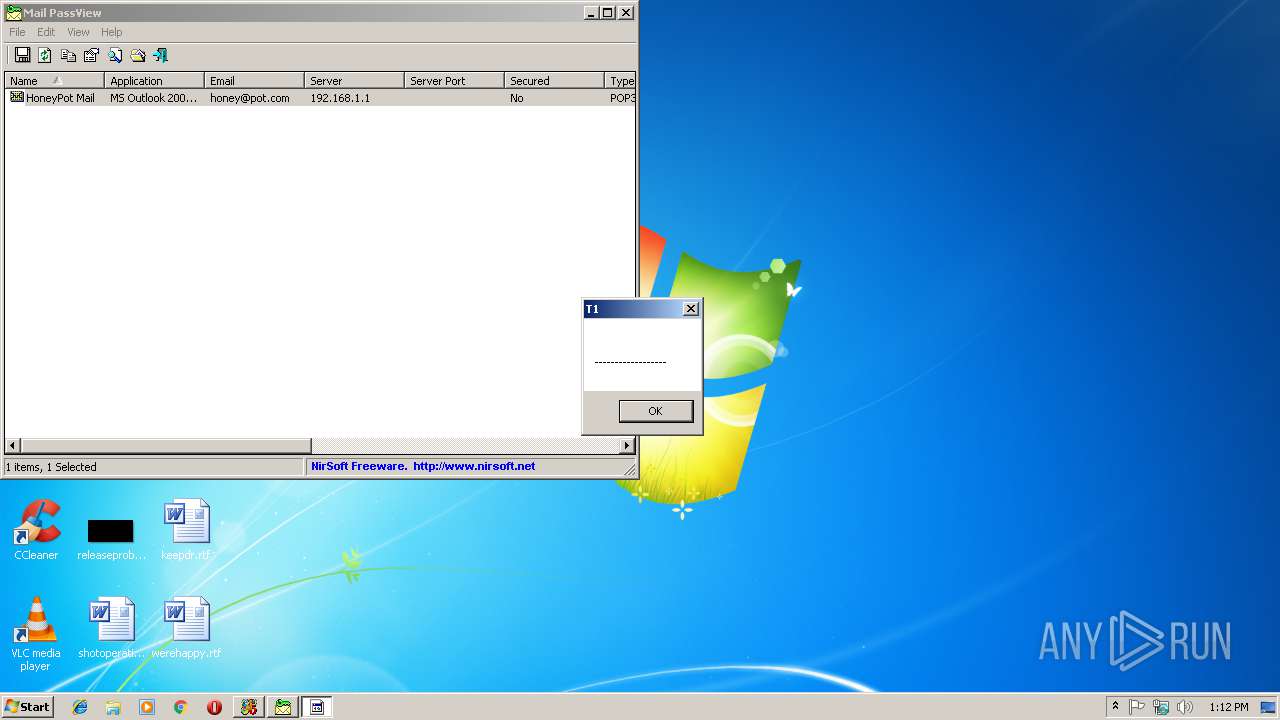Close the Mail PassView window
The image size is (1280, 720).
tap(626, 13)
